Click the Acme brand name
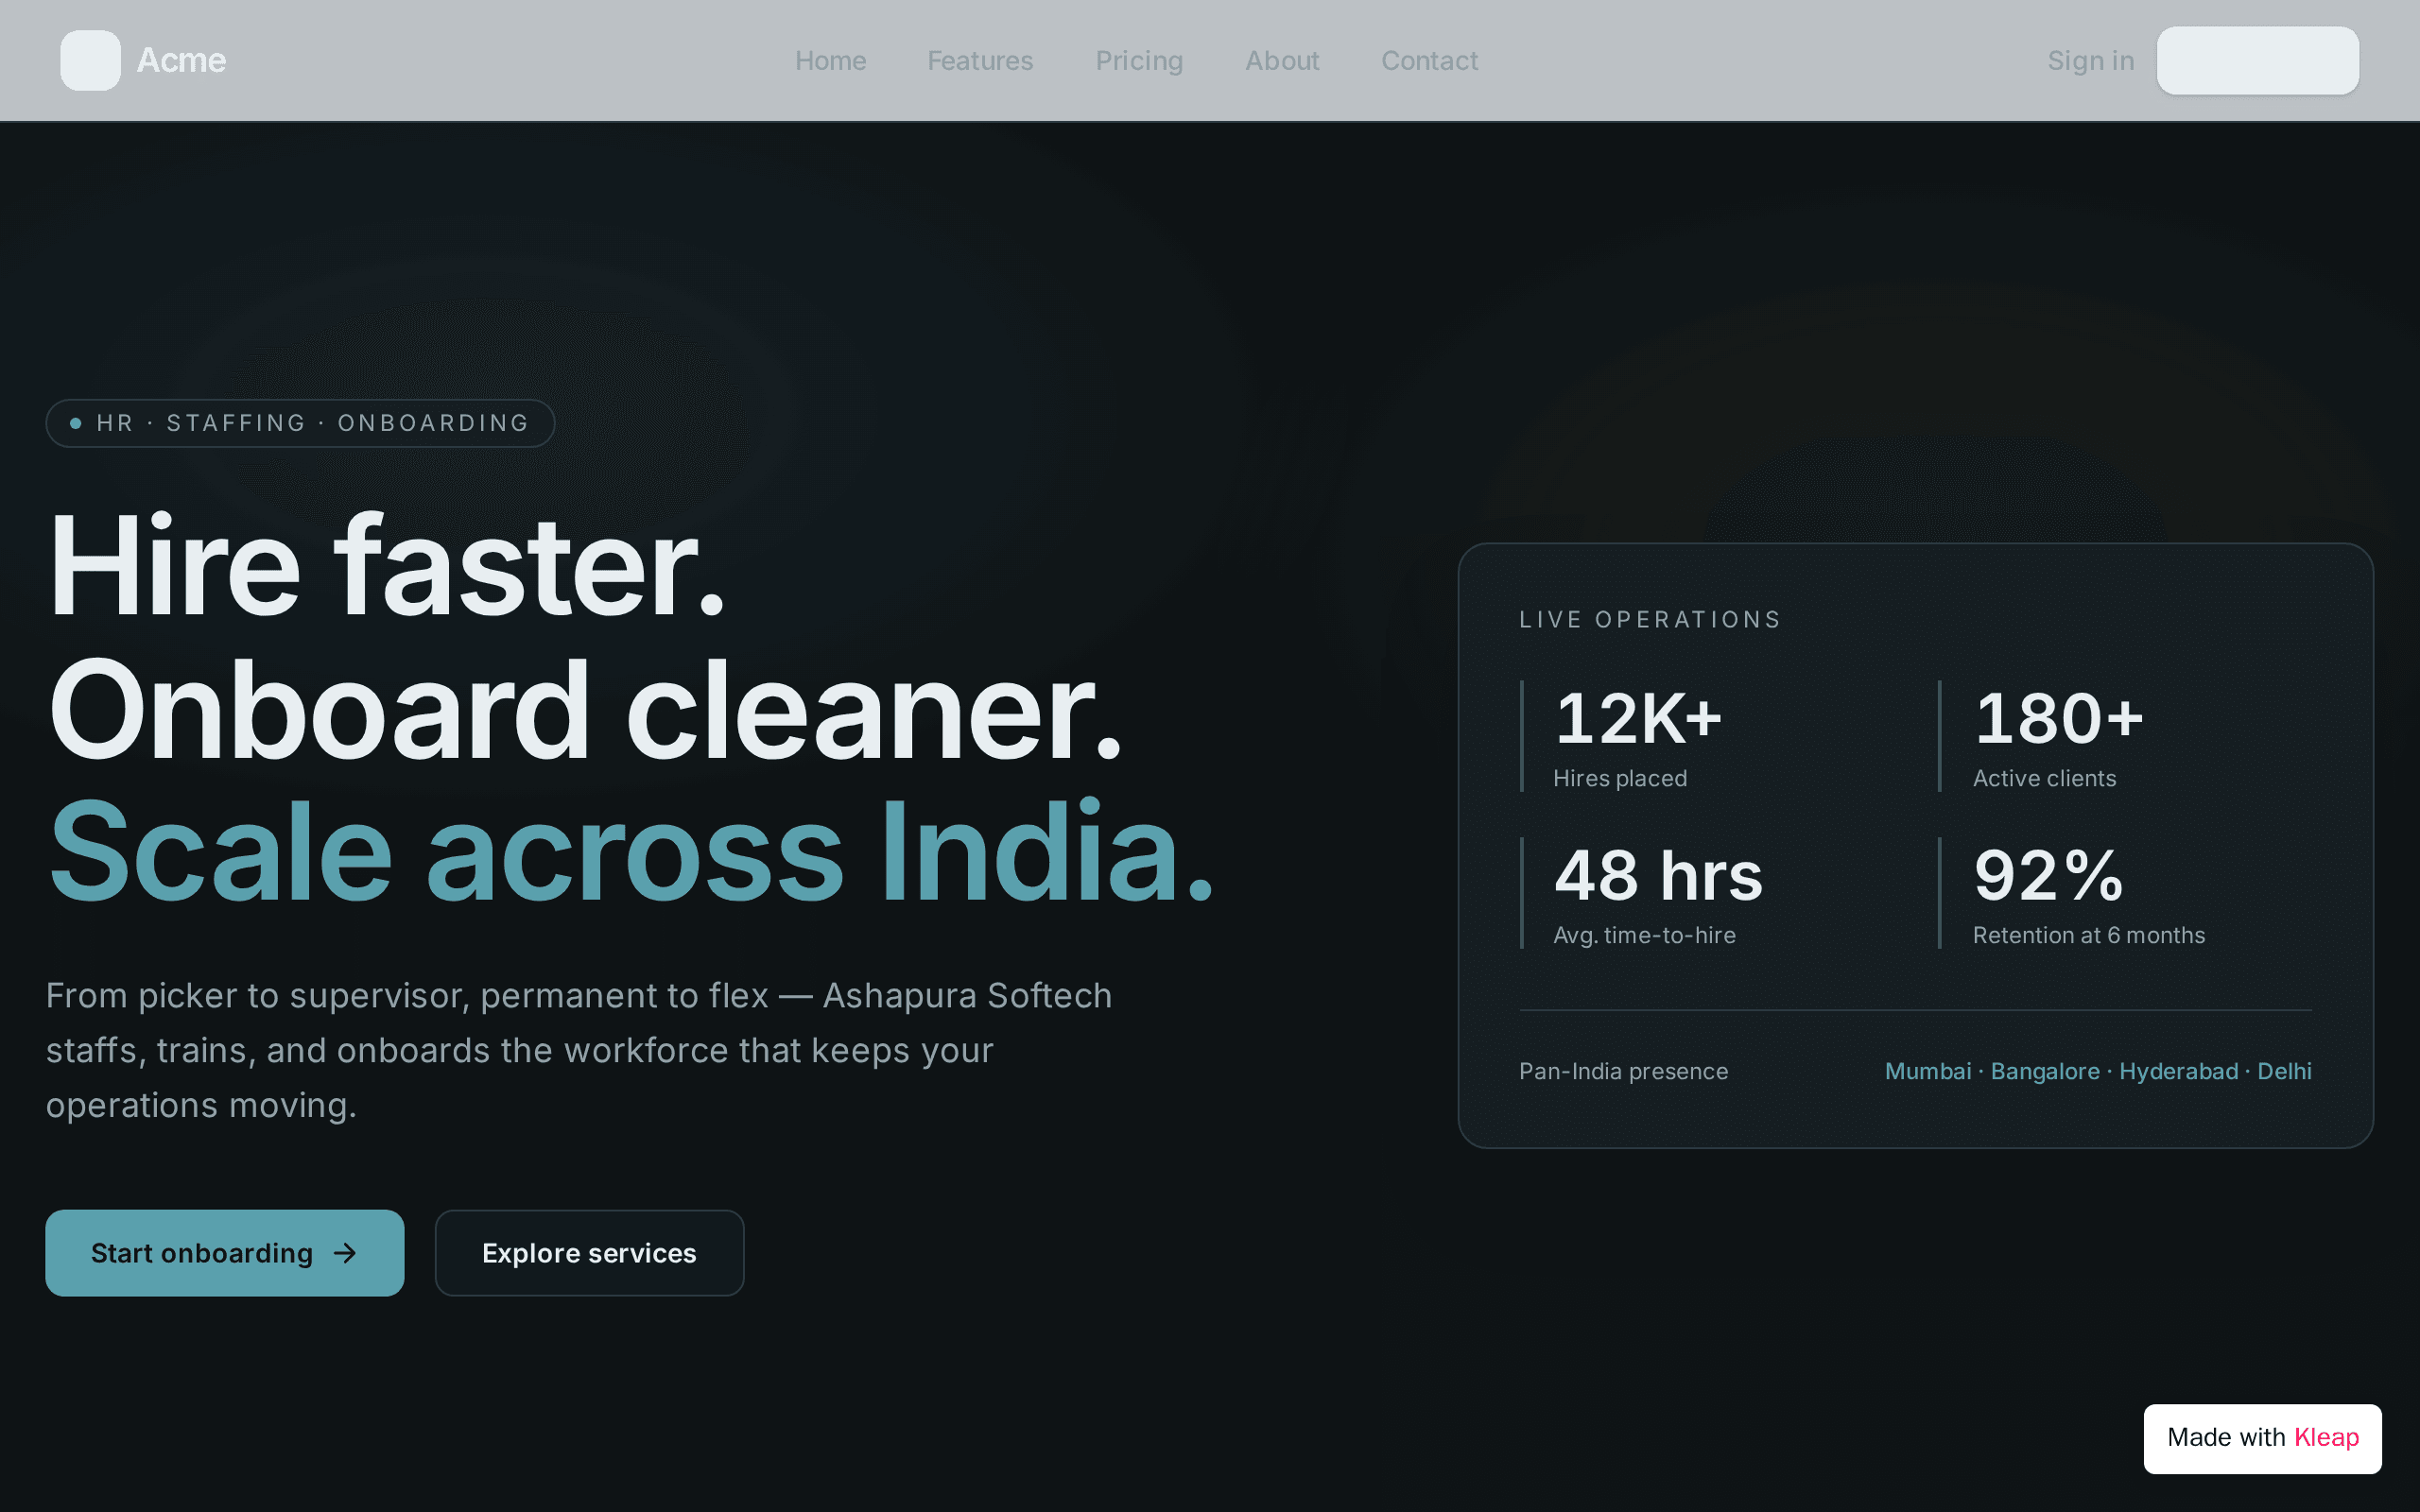Screen dimensions: 2420x1512 coord(181,60)
